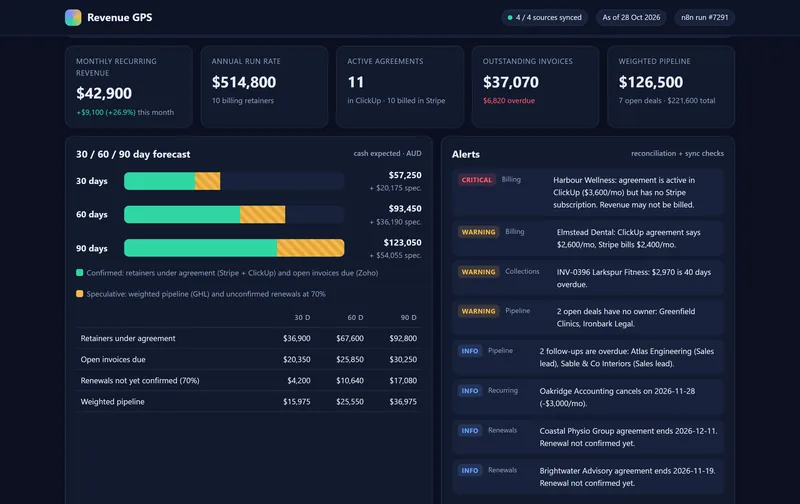Click the +$9,100 (+26.9%) growth figure
This screenshot has width=800, height=504.
(x=106, y=112)
